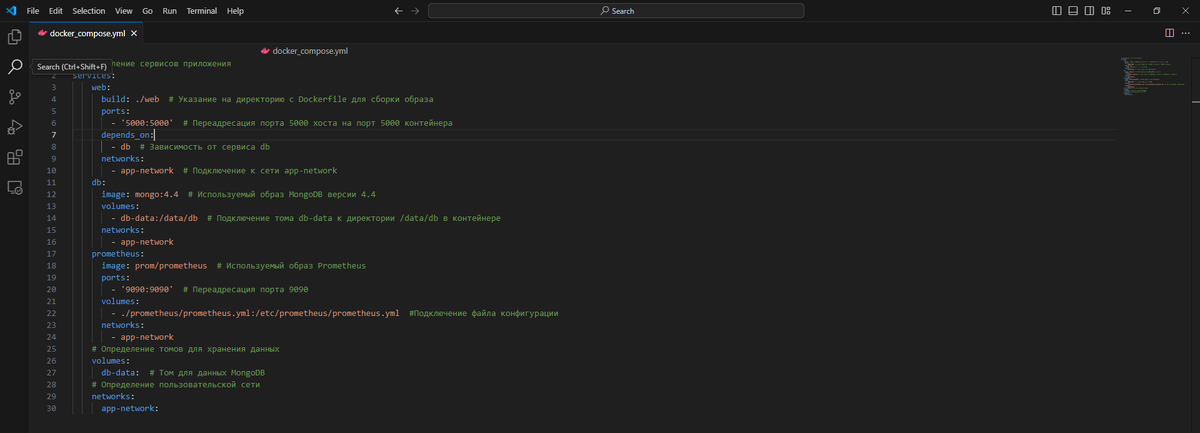Image resolution: width=1200 pixels, height=433 pixels.
Task: Open the Edit menu
Action: [56, 10]
